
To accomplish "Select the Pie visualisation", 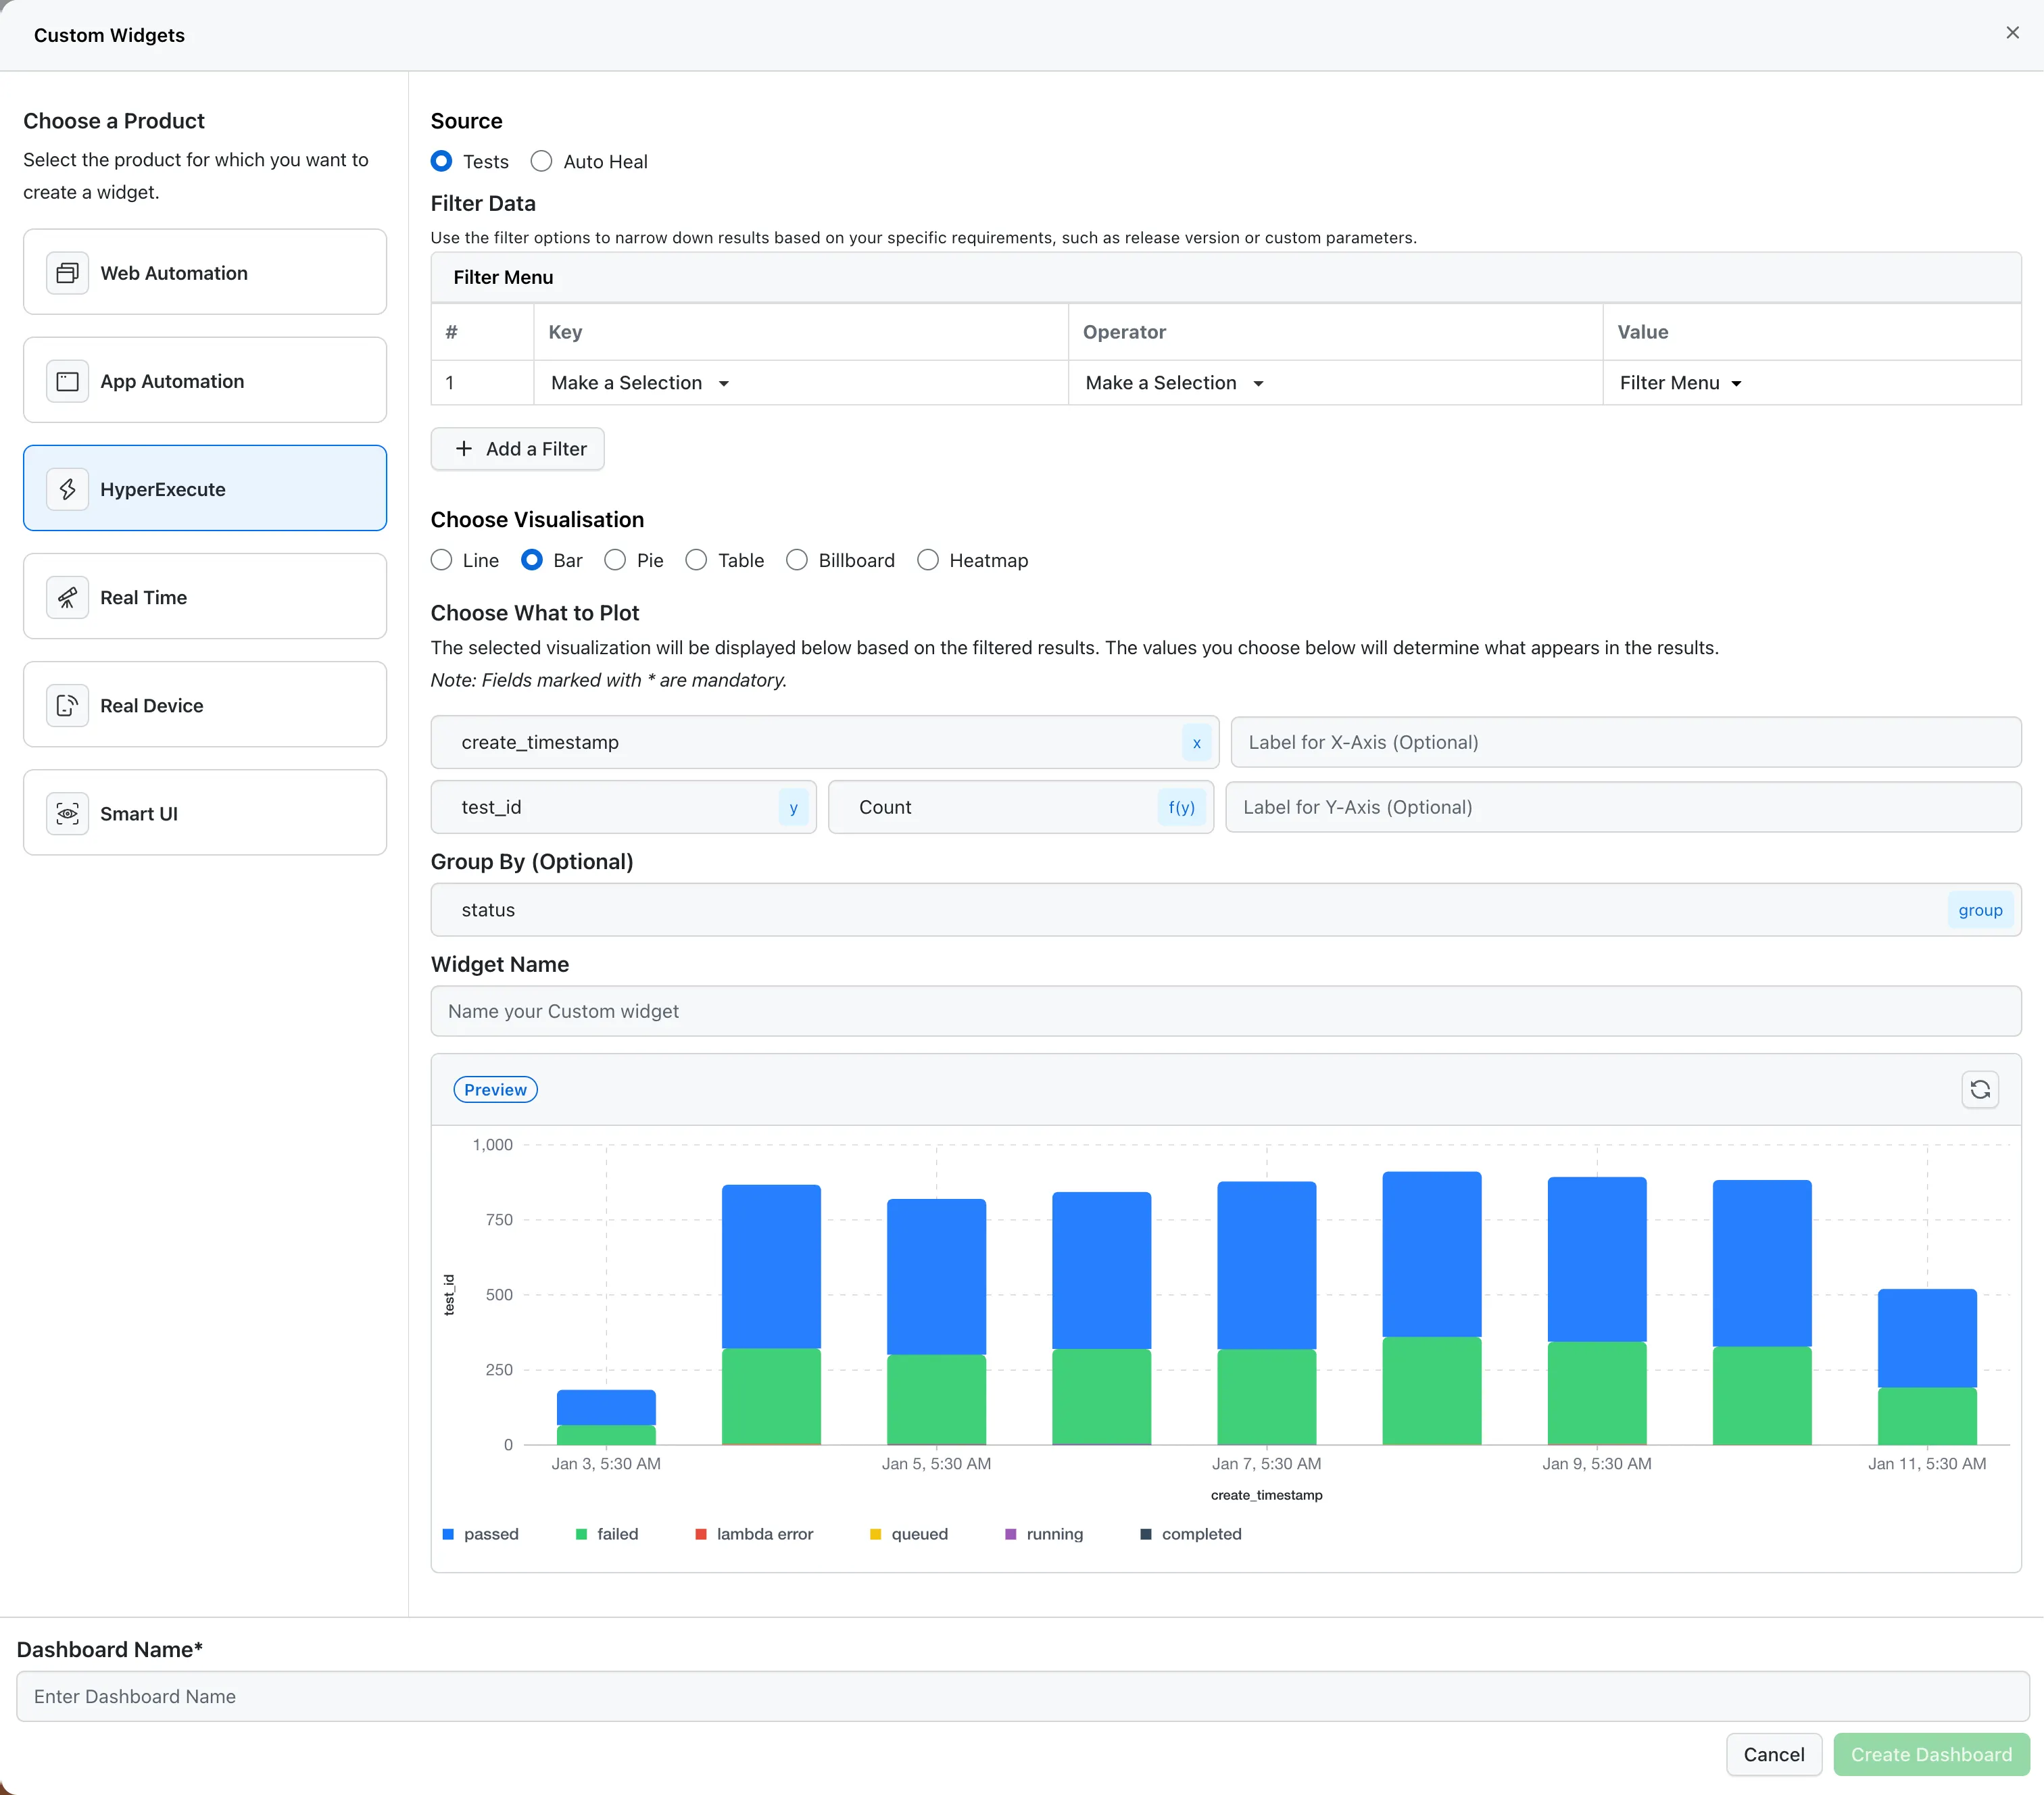I will [614, 560].
